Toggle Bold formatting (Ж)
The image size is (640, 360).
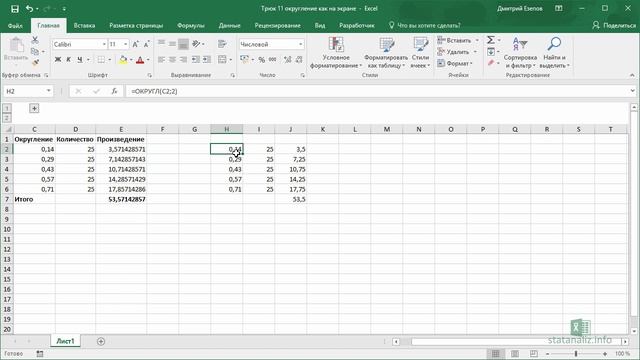[x=58, y=60]
